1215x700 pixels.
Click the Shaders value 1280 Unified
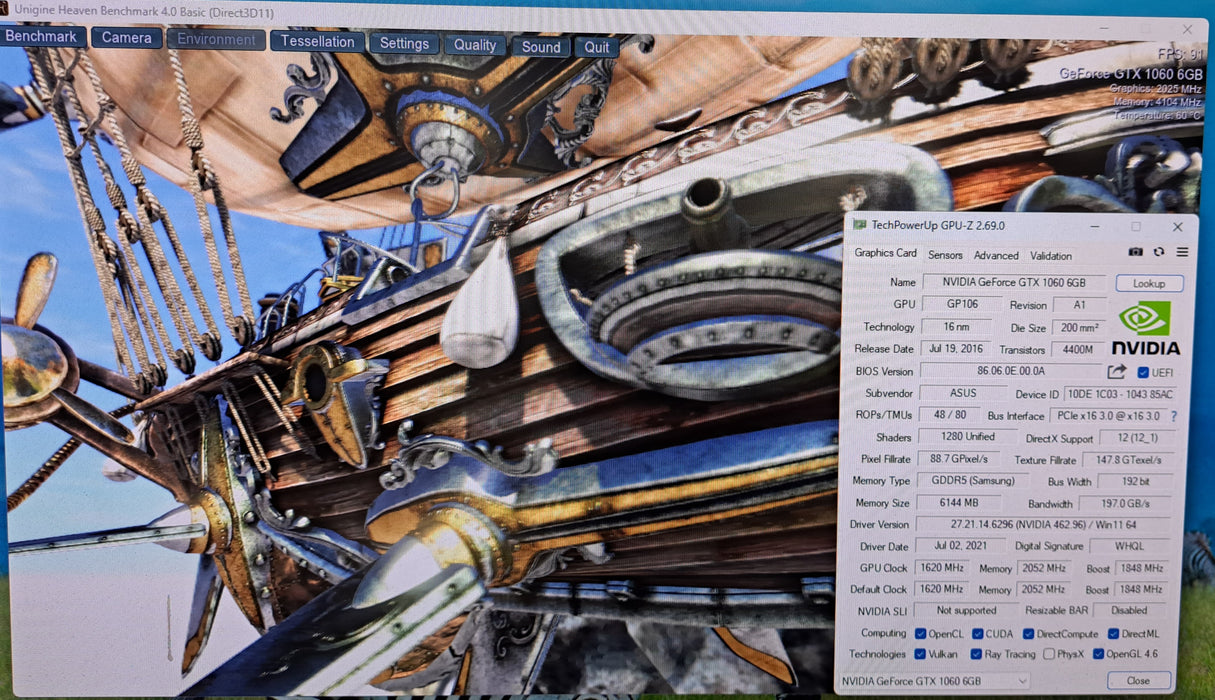click(x=969, y=437)
